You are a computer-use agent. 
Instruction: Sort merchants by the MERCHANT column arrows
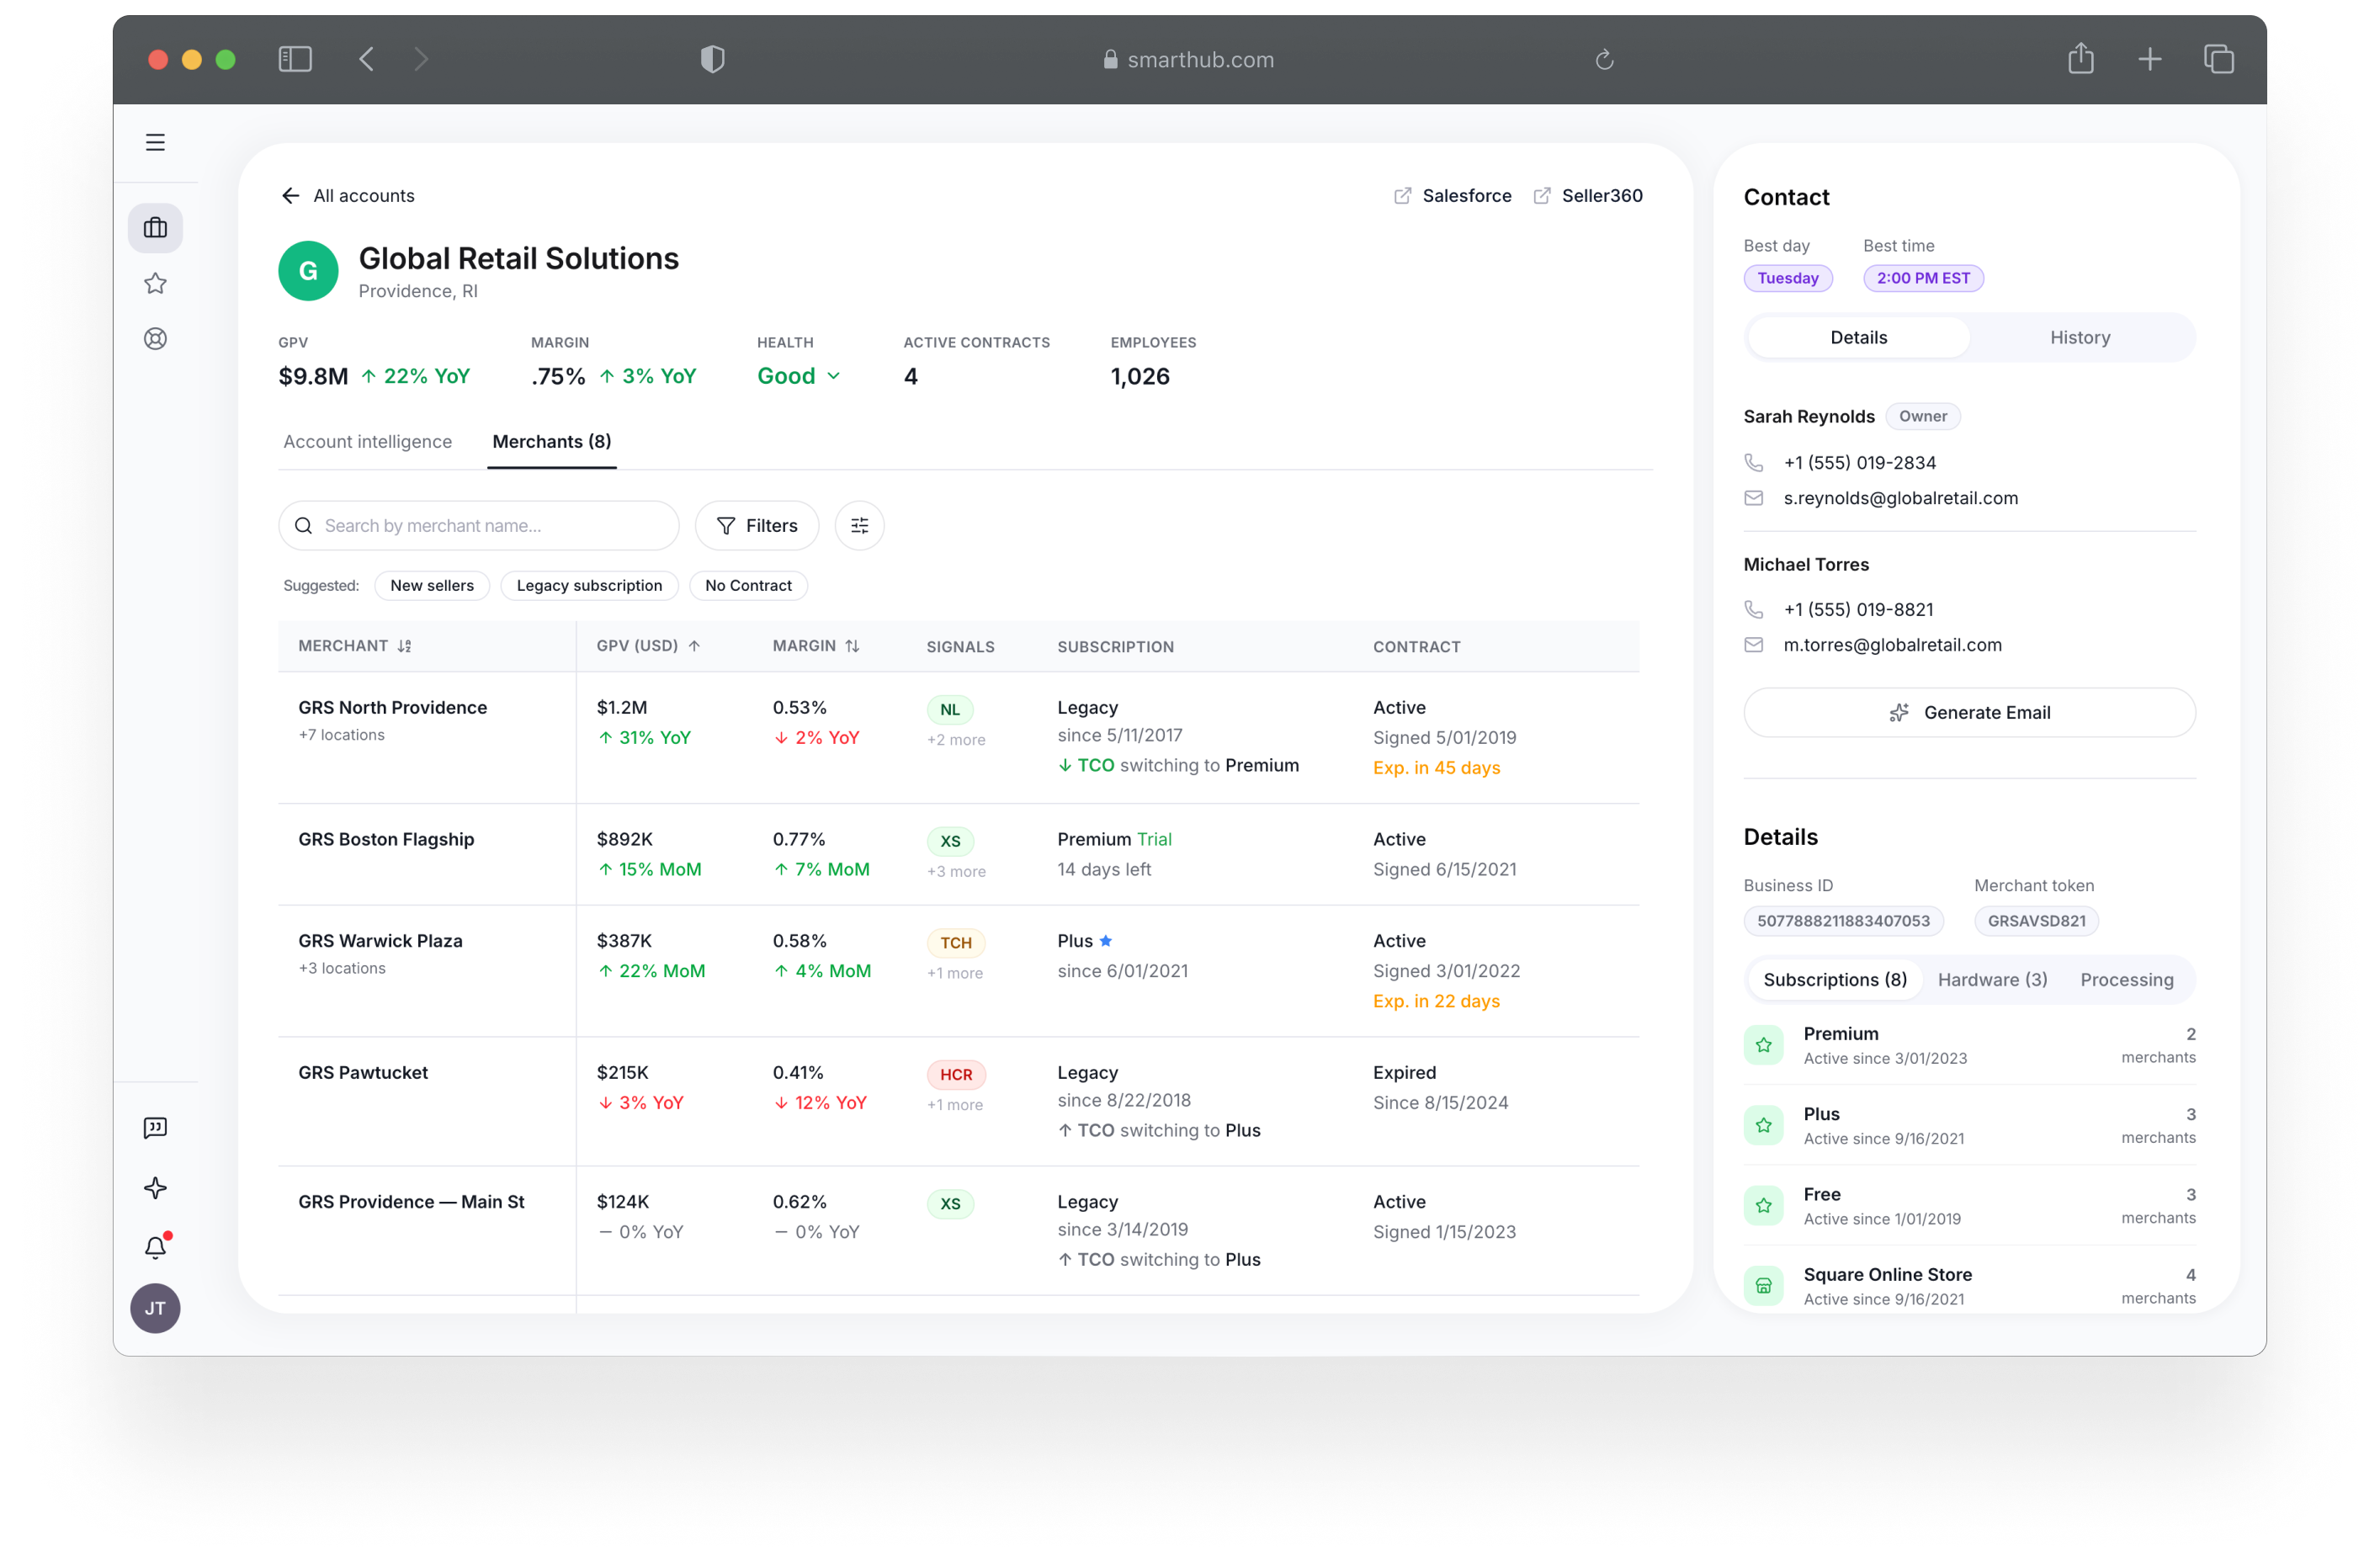pyautogui.click(x=404, y=645)
